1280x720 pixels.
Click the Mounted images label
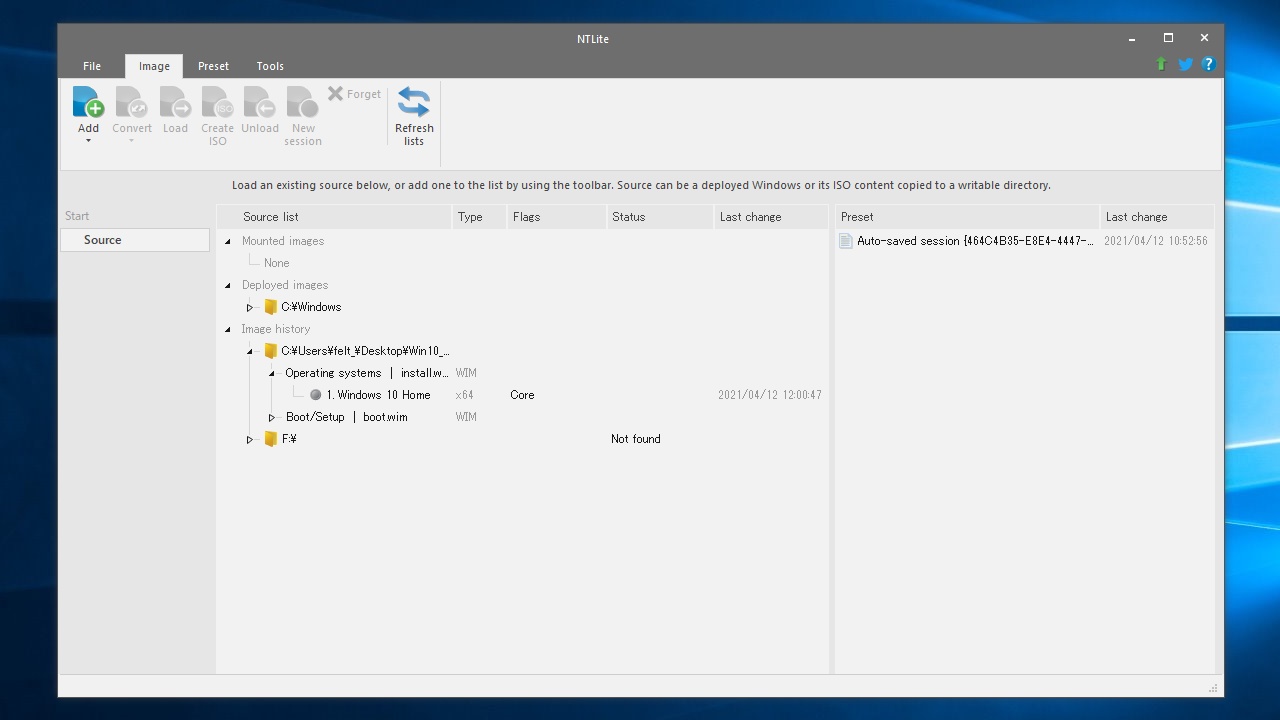pos(283,241)
